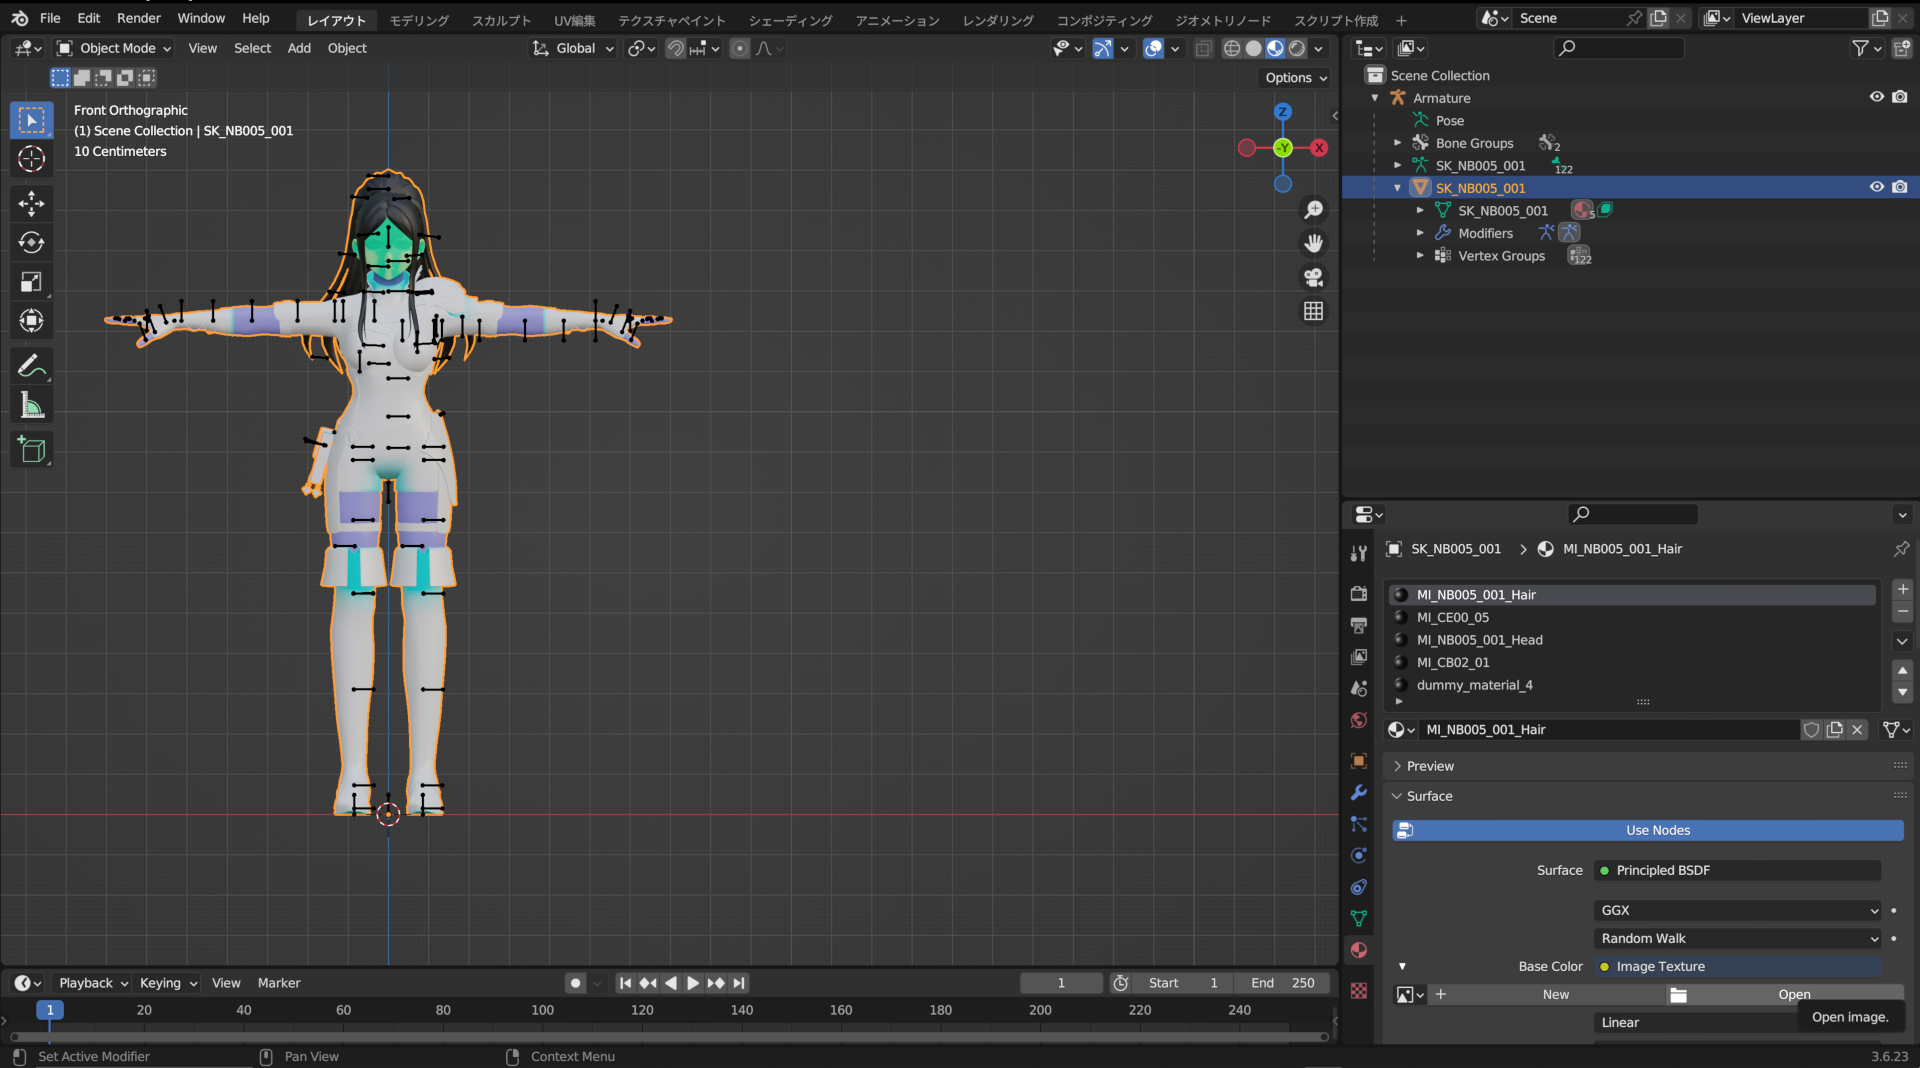The width and height of the screenshot is (1920, 1068).
Task: Switch orthographic/perspective grid icon
Action: tap(1313, 311)
